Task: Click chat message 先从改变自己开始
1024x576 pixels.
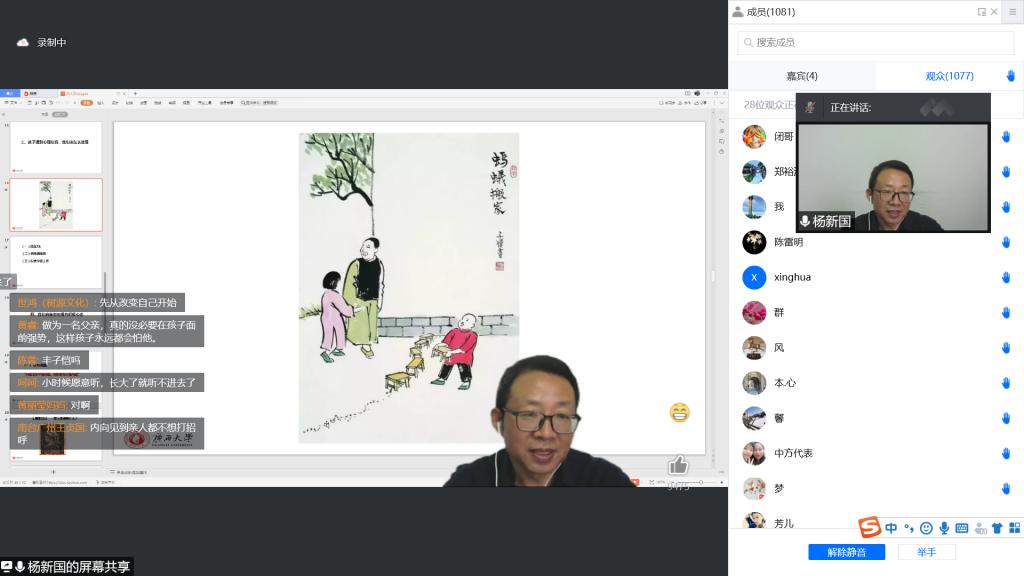Action: pyautogui.click(x=97, y=302)
